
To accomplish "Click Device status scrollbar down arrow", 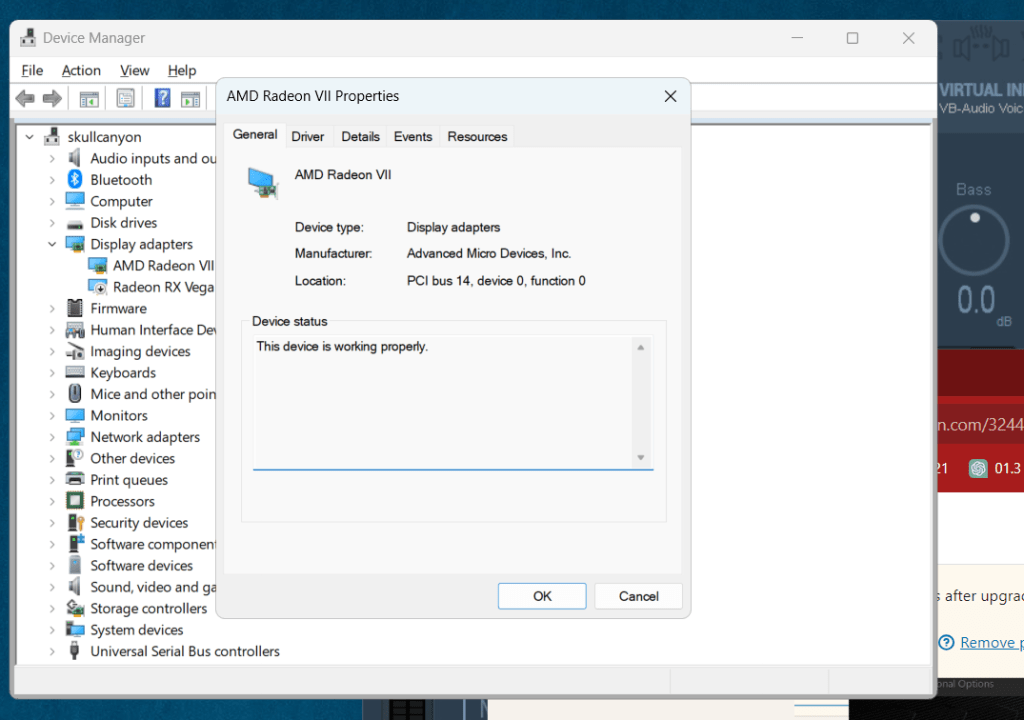I will (x=641, y=457).
